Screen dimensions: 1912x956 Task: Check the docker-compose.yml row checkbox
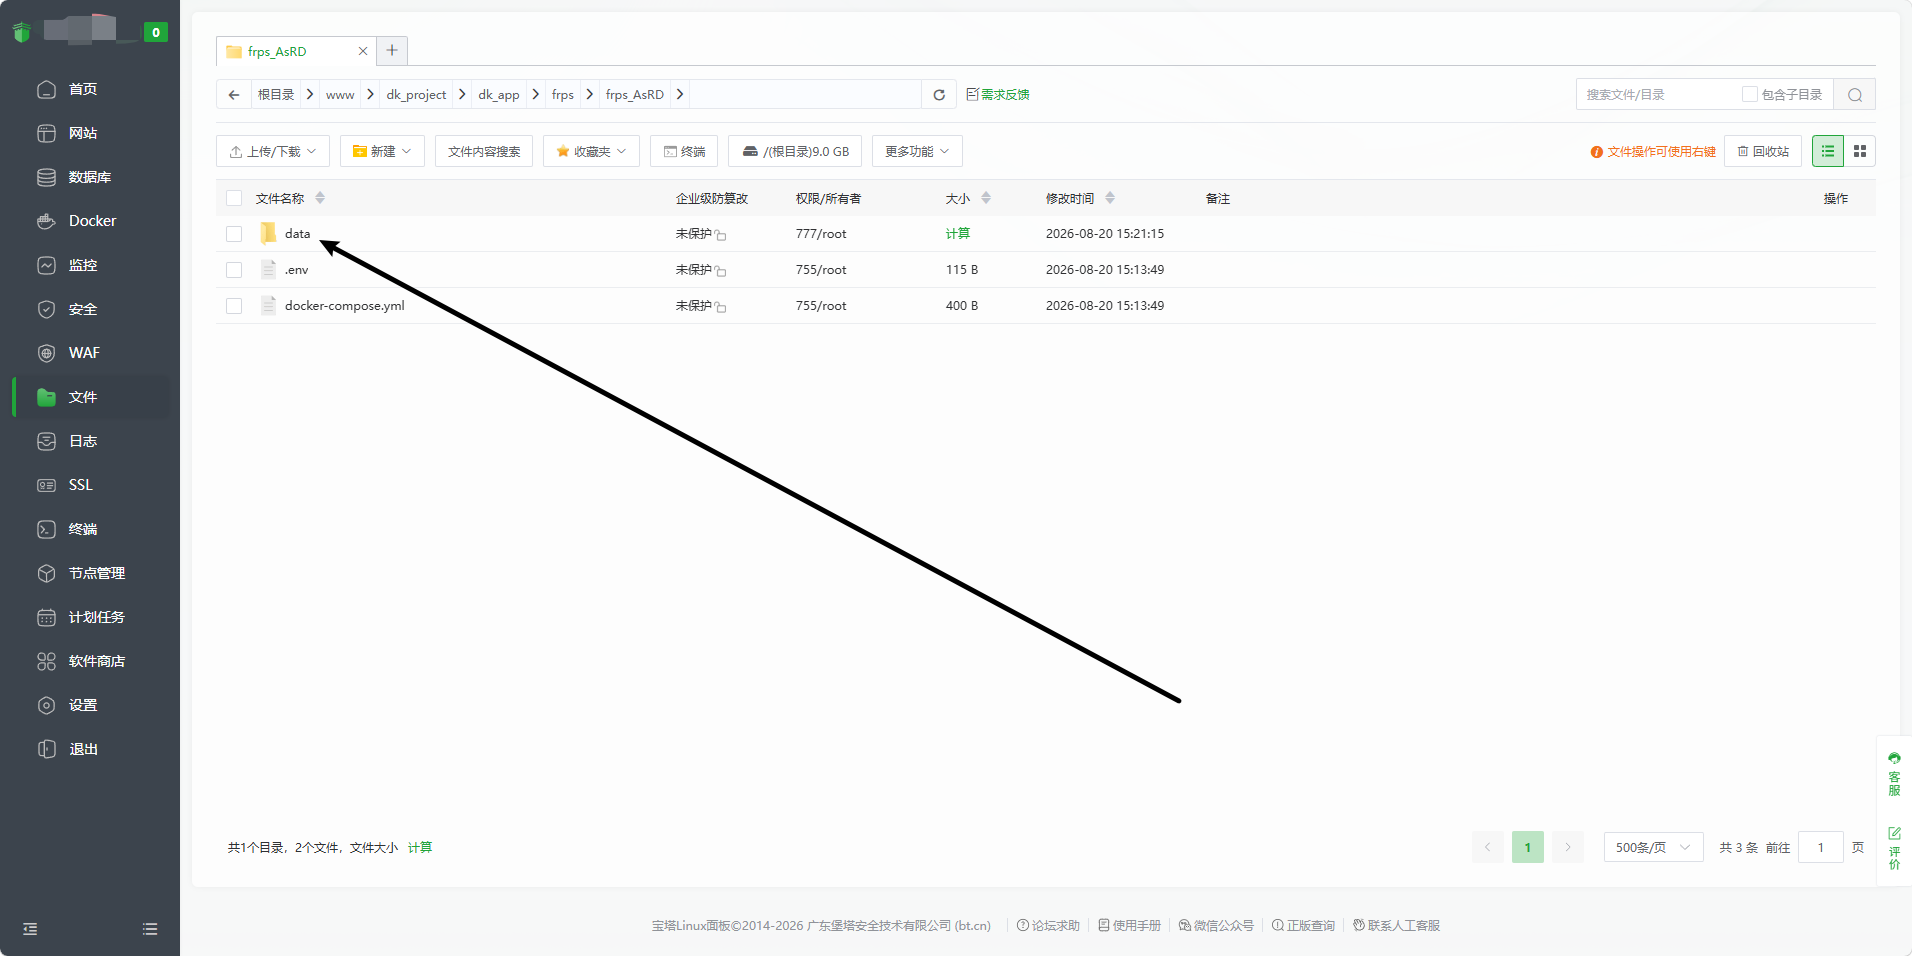click(234, 306)
